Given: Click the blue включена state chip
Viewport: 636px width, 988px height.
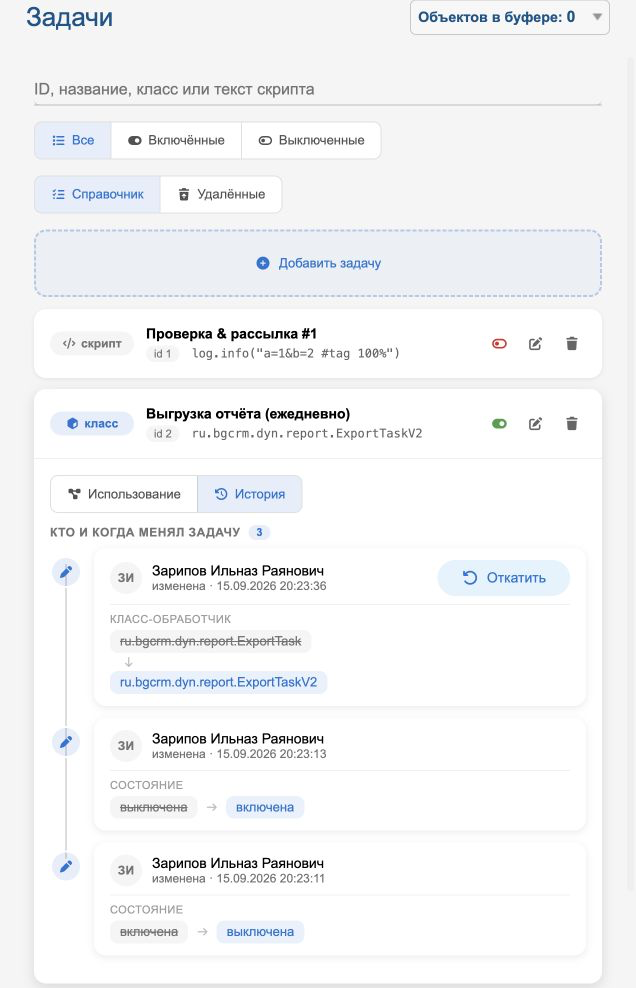Looking at the screenshot, I should (265, 807).
